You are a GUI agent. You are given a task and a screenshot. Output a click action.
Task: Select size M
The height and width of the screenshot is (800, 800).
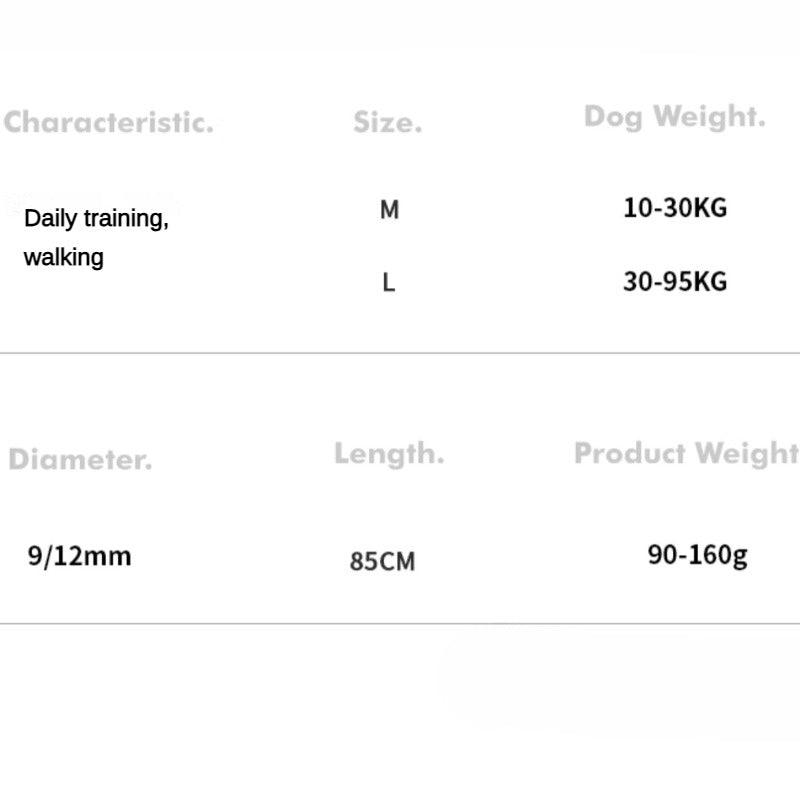click(389, 210)
